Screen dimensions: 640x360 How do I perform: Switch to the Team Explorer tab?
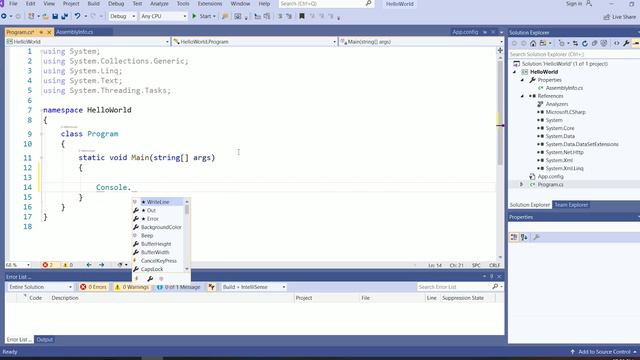[x=571, y=205]
